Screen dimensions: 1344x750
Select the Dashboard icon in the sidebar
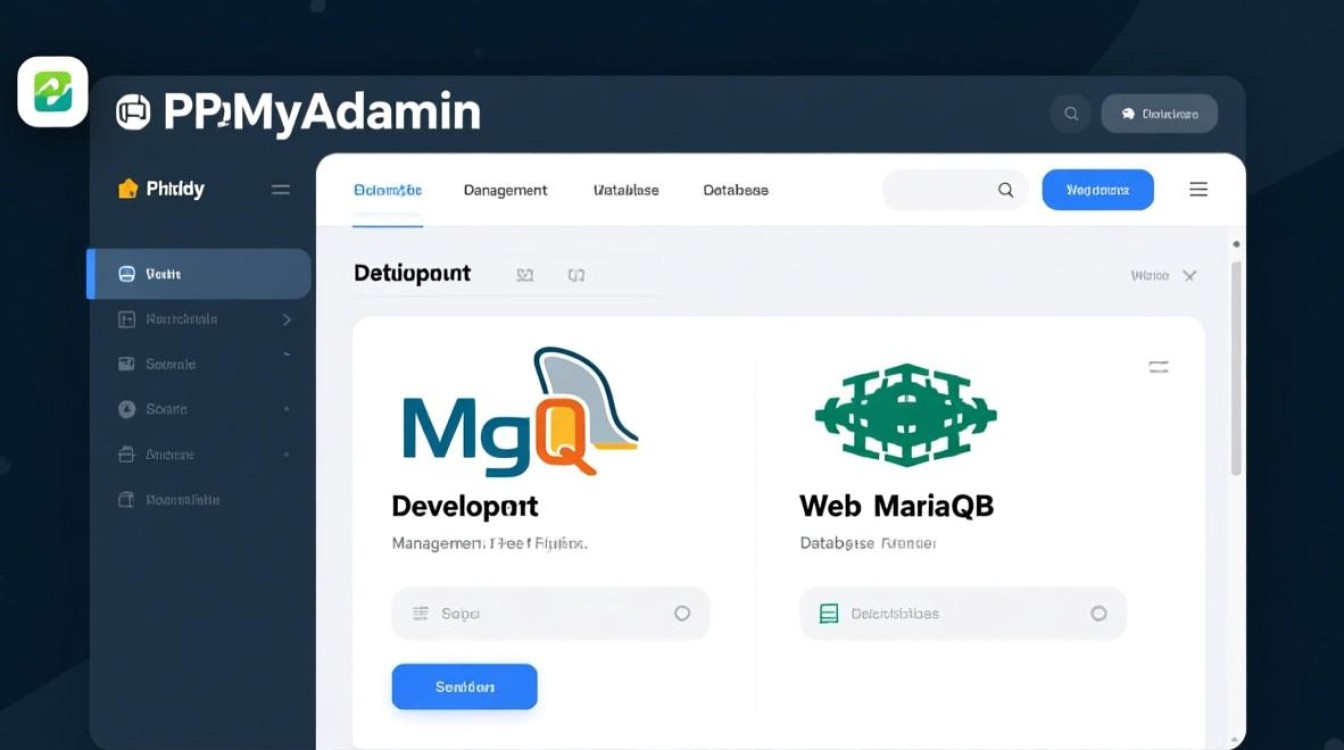(x=126, y=273)
